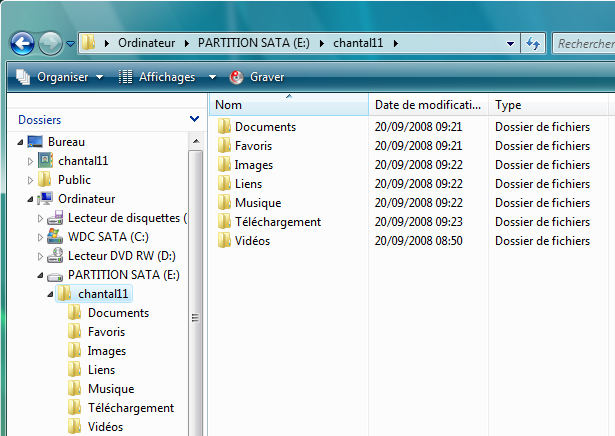
Task: Open the Organiser menu
Action: point(60,77)
